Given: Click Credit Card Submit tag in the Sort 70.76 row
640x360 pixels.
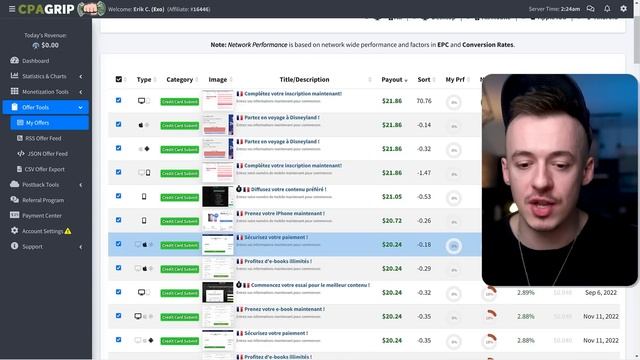Looking at the screenshot, I should point(180,102).
